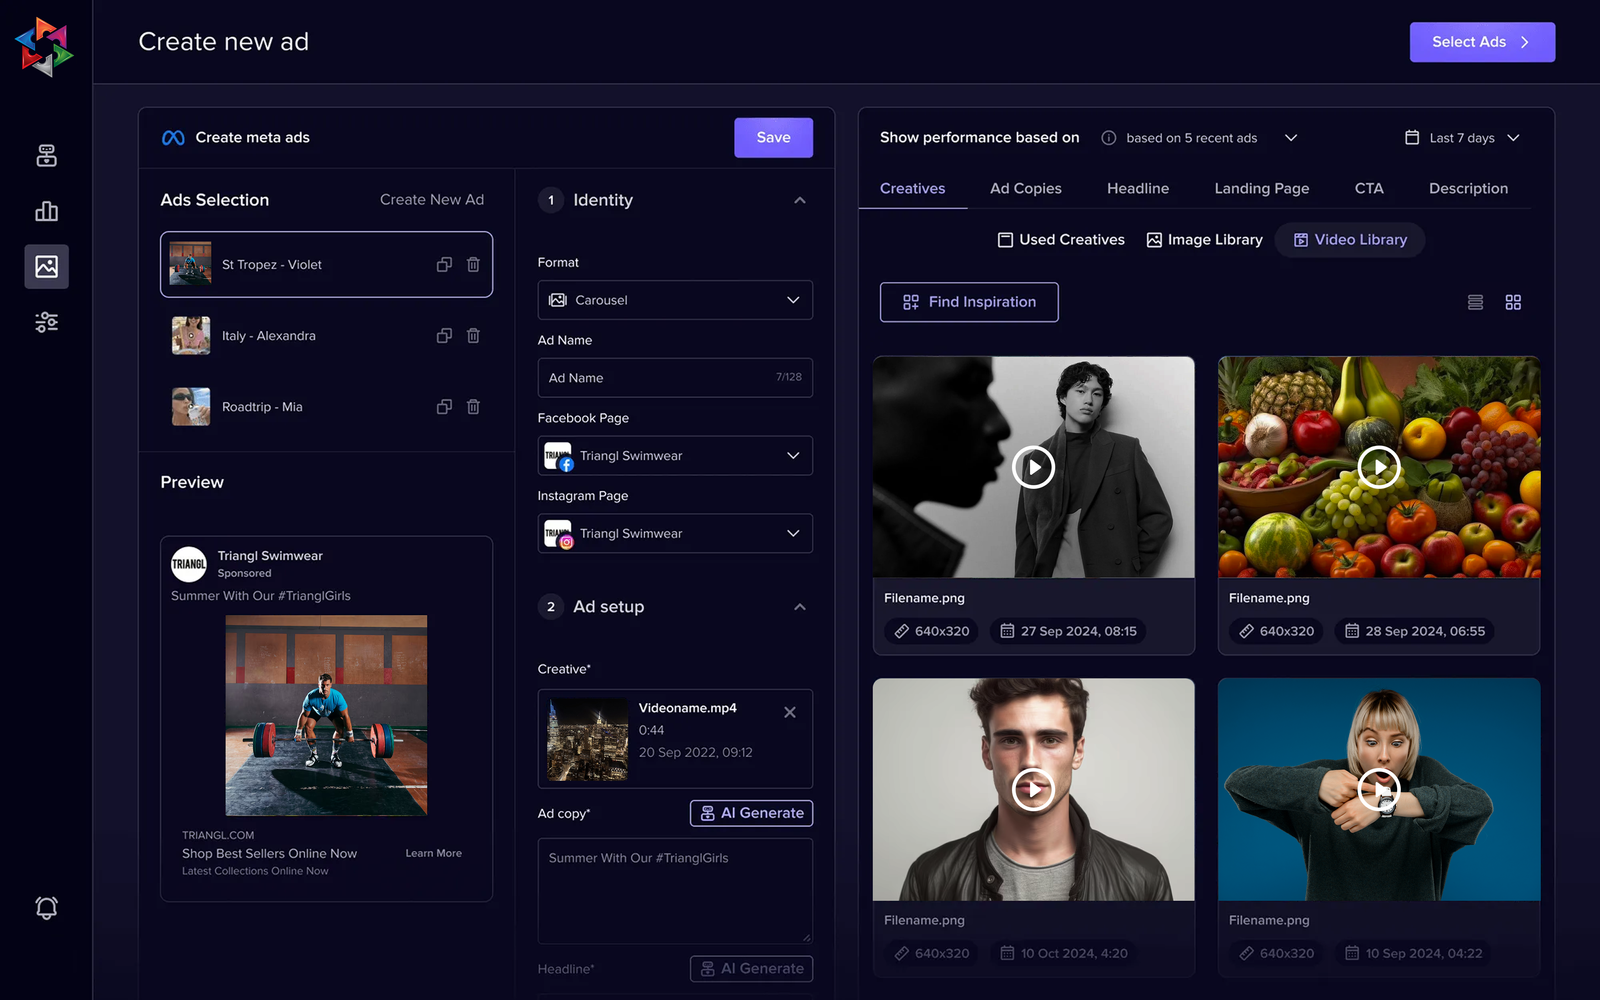Delete the Roadtrip - Mia ad
Viewport: 1600px width, 1000px height.
(473, 407)
